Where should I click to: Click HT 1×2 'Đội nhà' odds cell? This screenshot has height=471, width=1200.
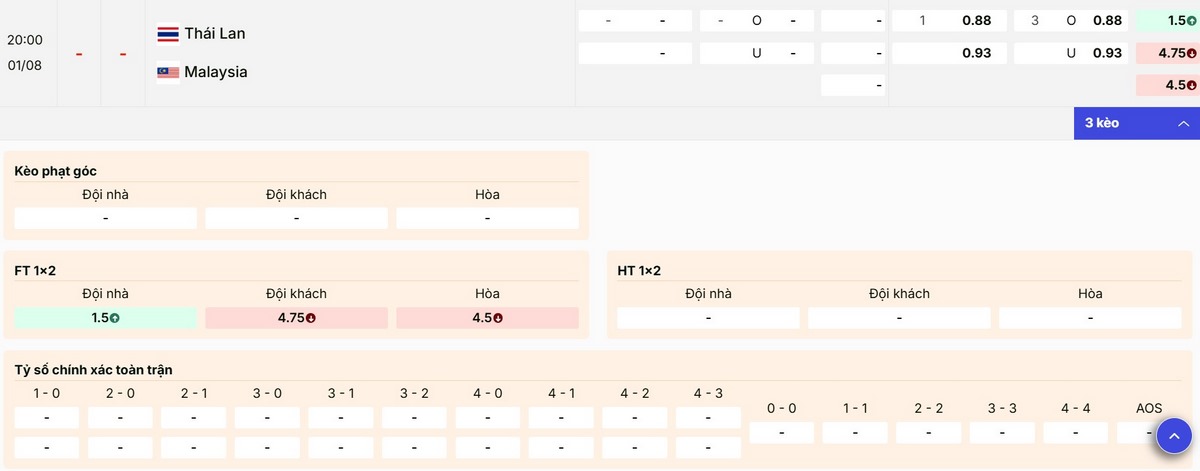point(708,318)
